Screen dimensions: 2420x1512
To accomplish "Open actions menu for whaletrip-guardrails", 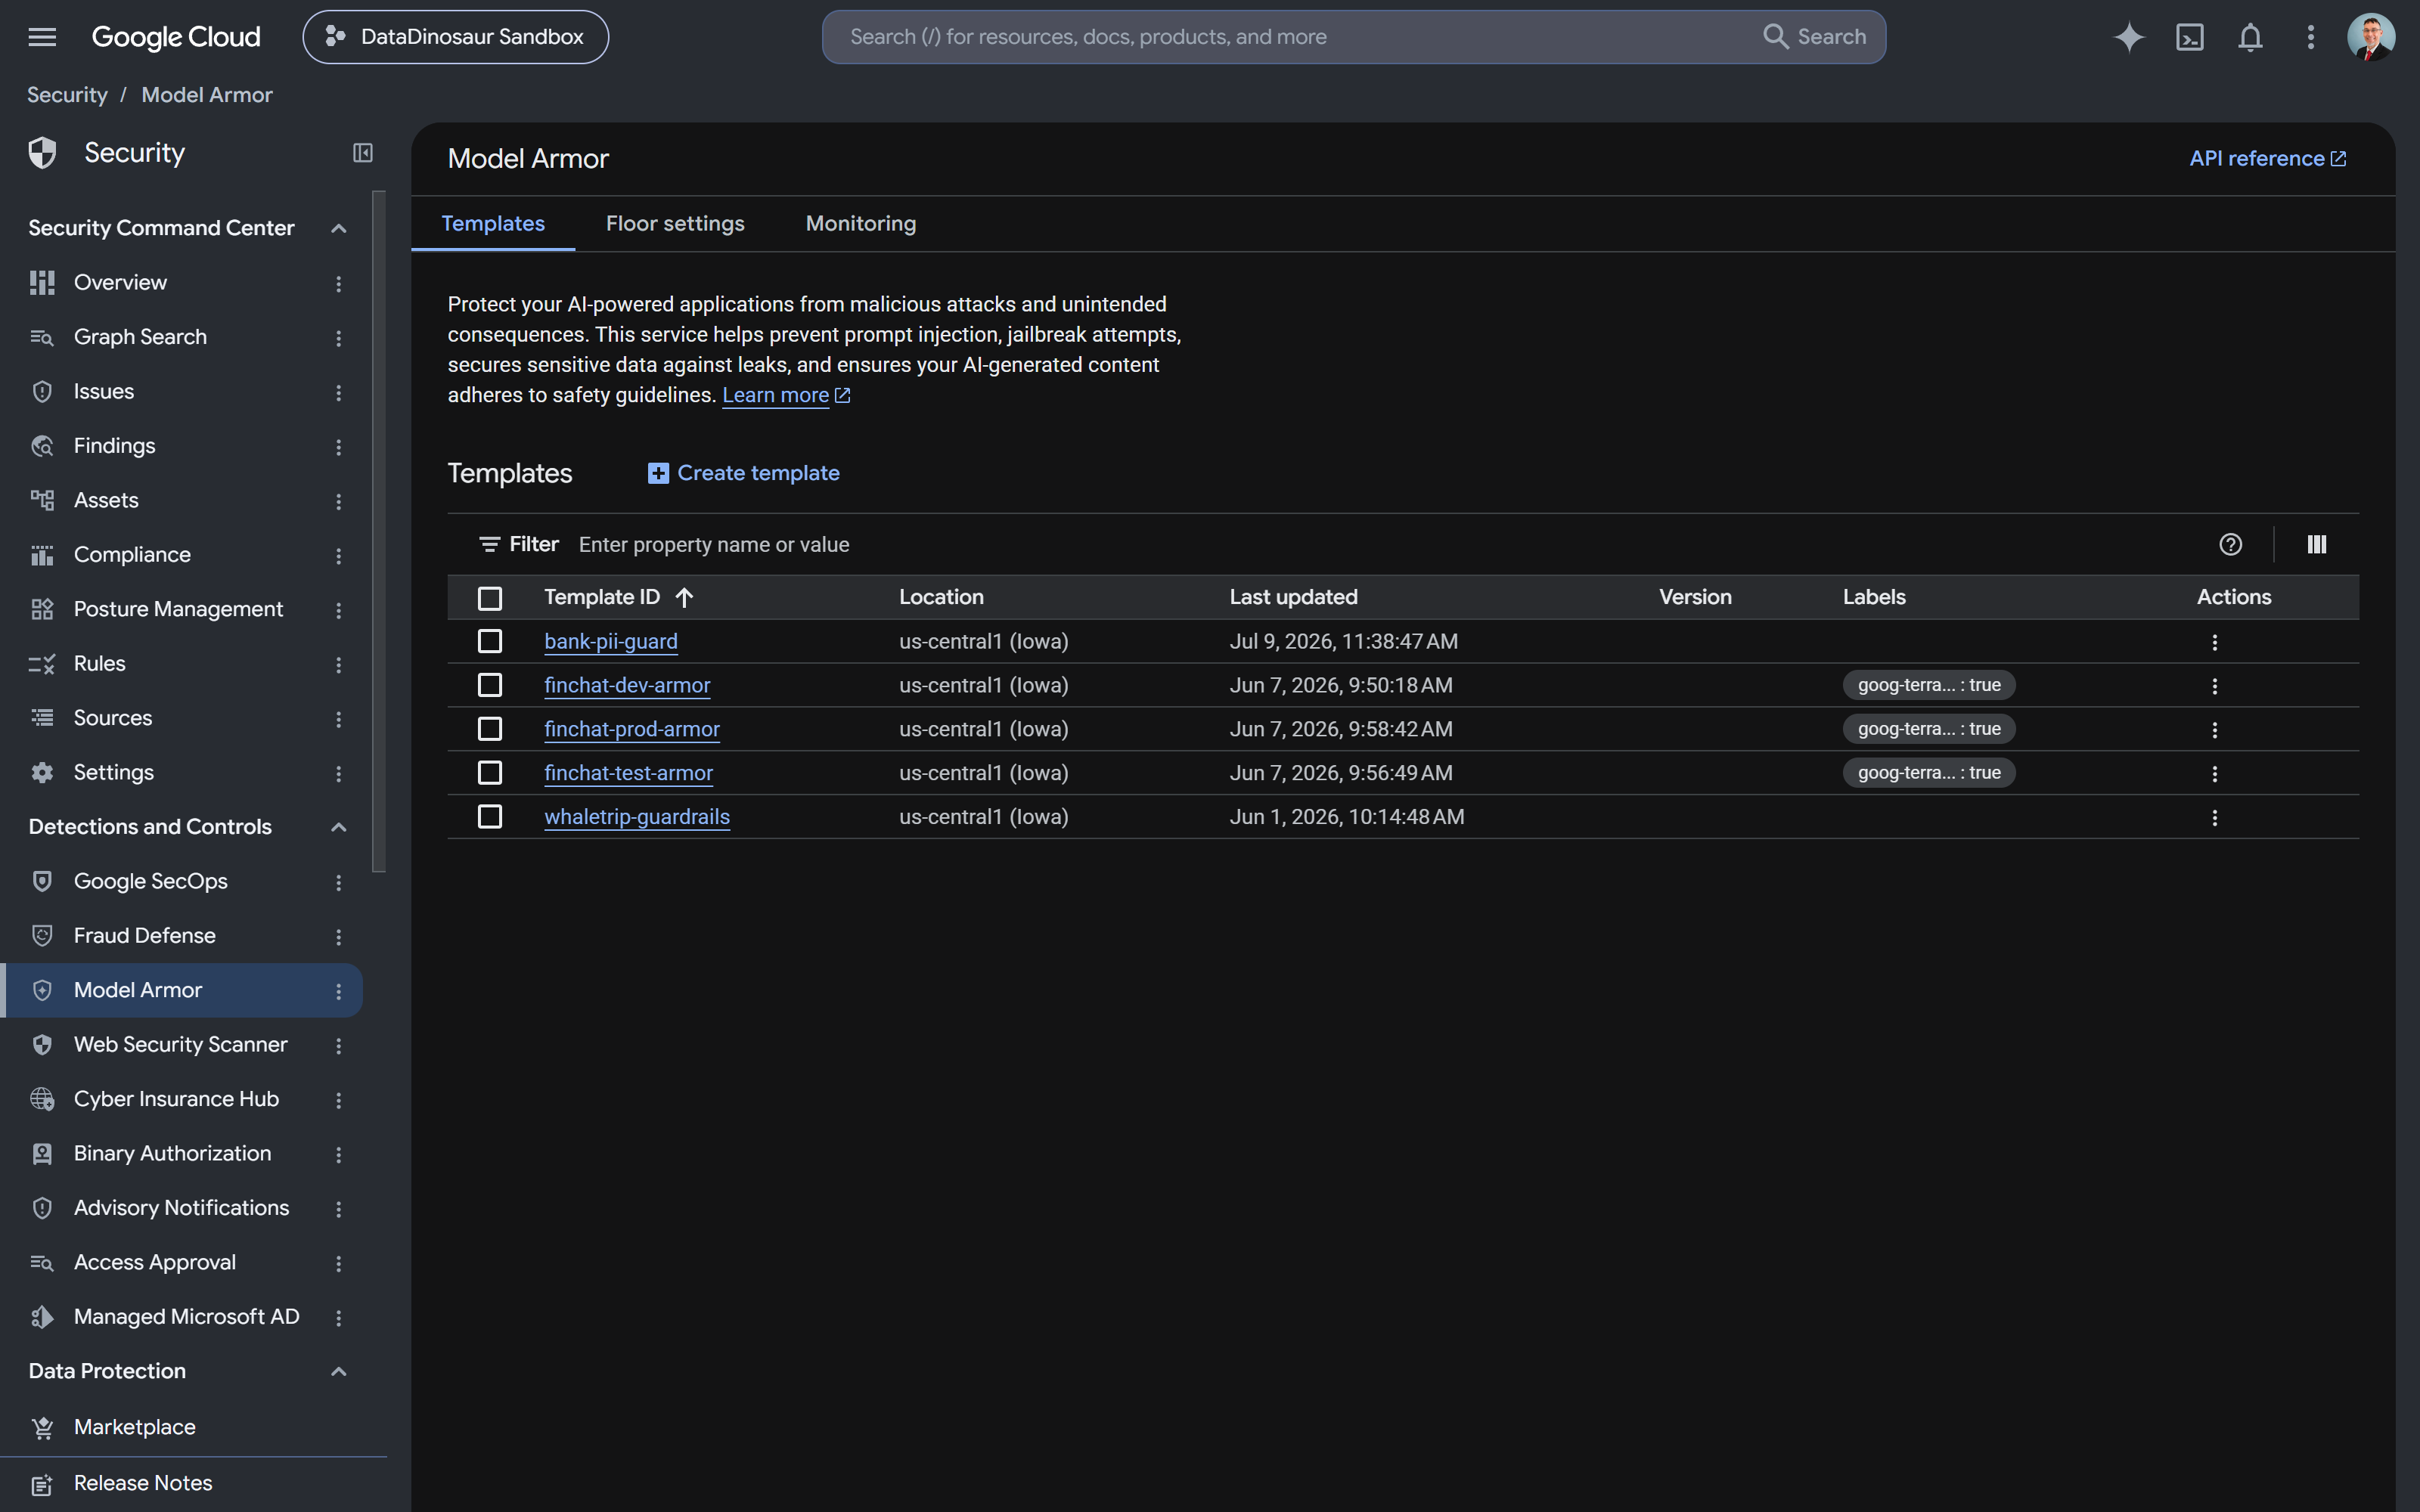I will [2215, 818].
